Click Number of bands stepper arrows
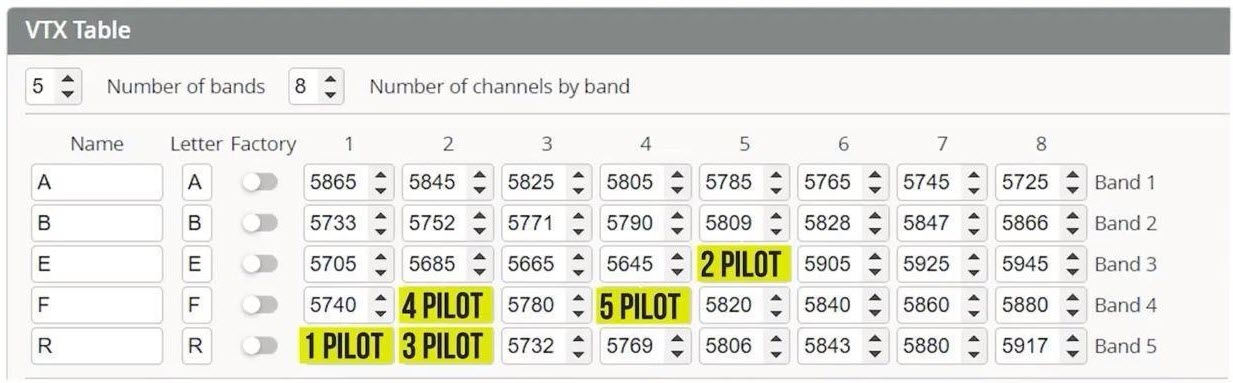 (68, 86)
